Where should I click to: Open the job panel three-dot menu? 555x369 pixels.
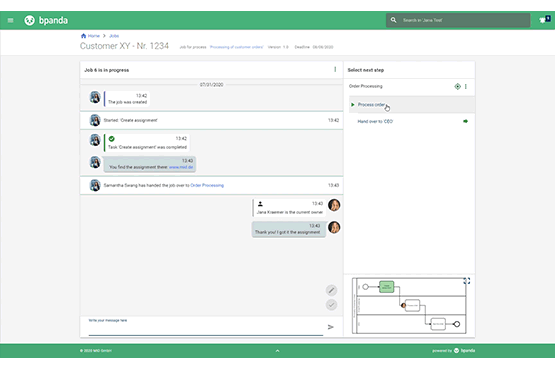pyautogui.click(x=335, y=69)
